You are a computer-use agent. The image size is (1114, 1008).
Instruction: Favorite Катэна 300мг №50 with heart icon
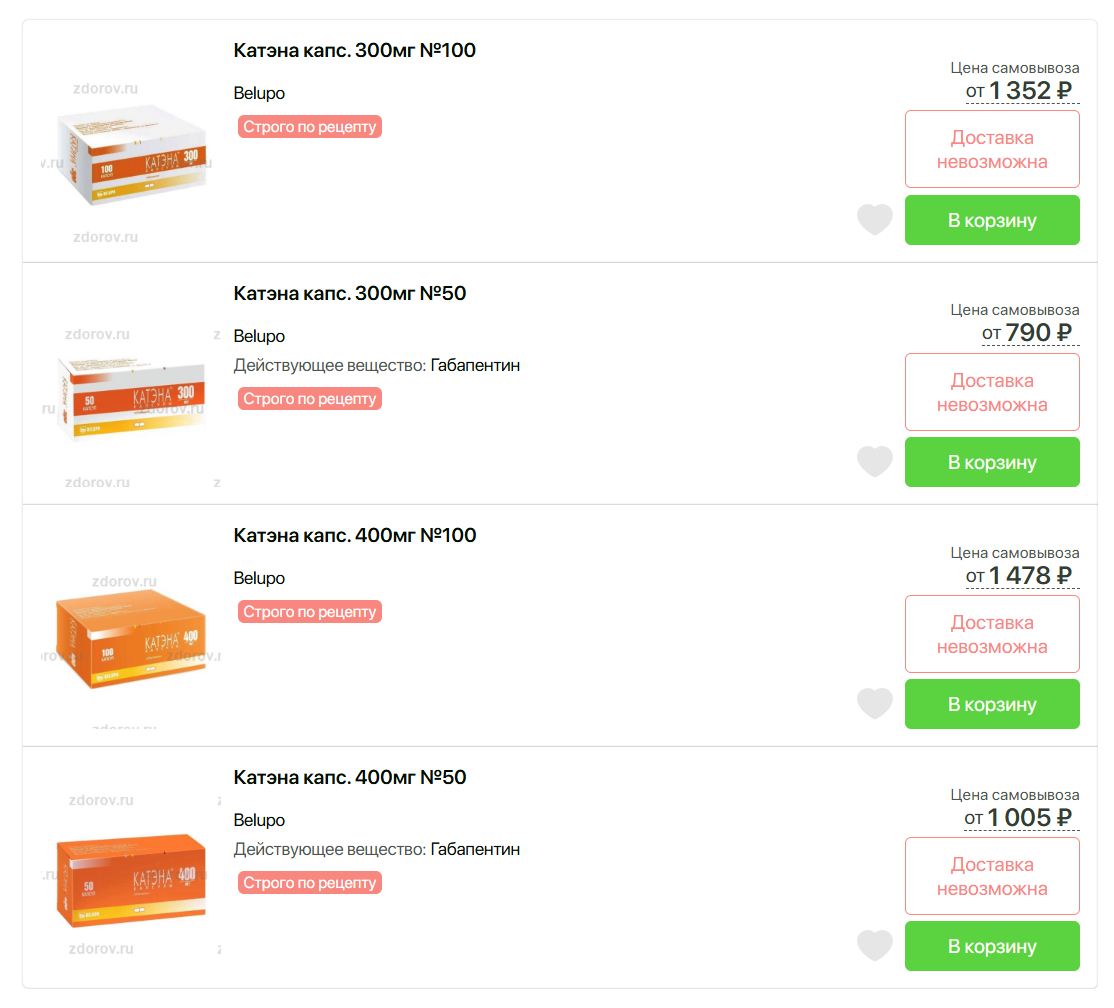point(874,461)
